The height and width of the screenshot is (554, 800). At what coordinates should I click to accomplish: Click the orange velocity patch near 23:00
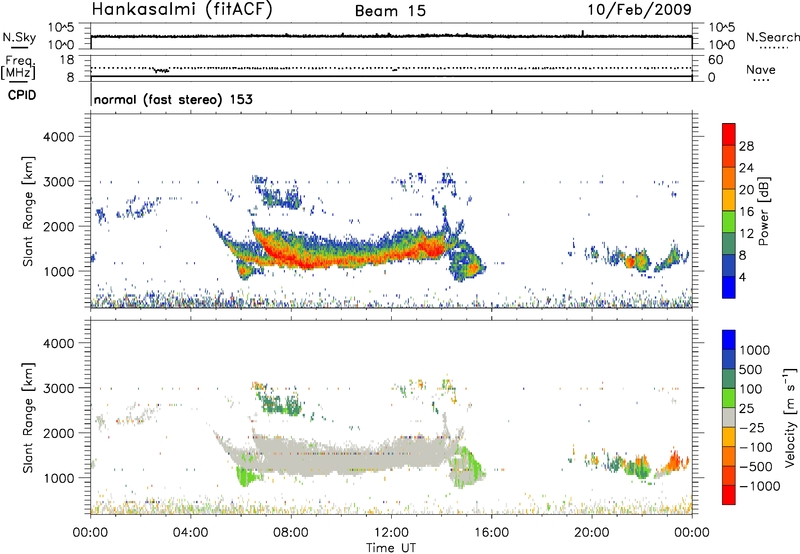pos(673,463)
